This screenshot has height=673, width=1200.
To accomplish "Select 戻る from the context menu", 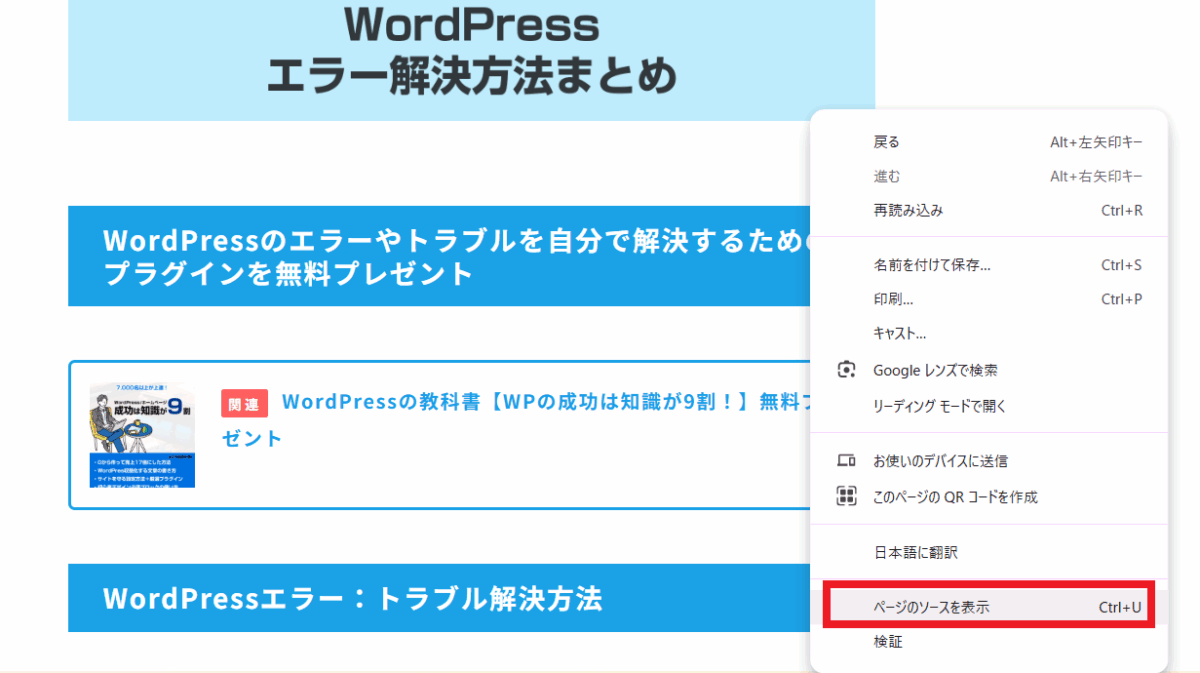I will click(887, 142).
